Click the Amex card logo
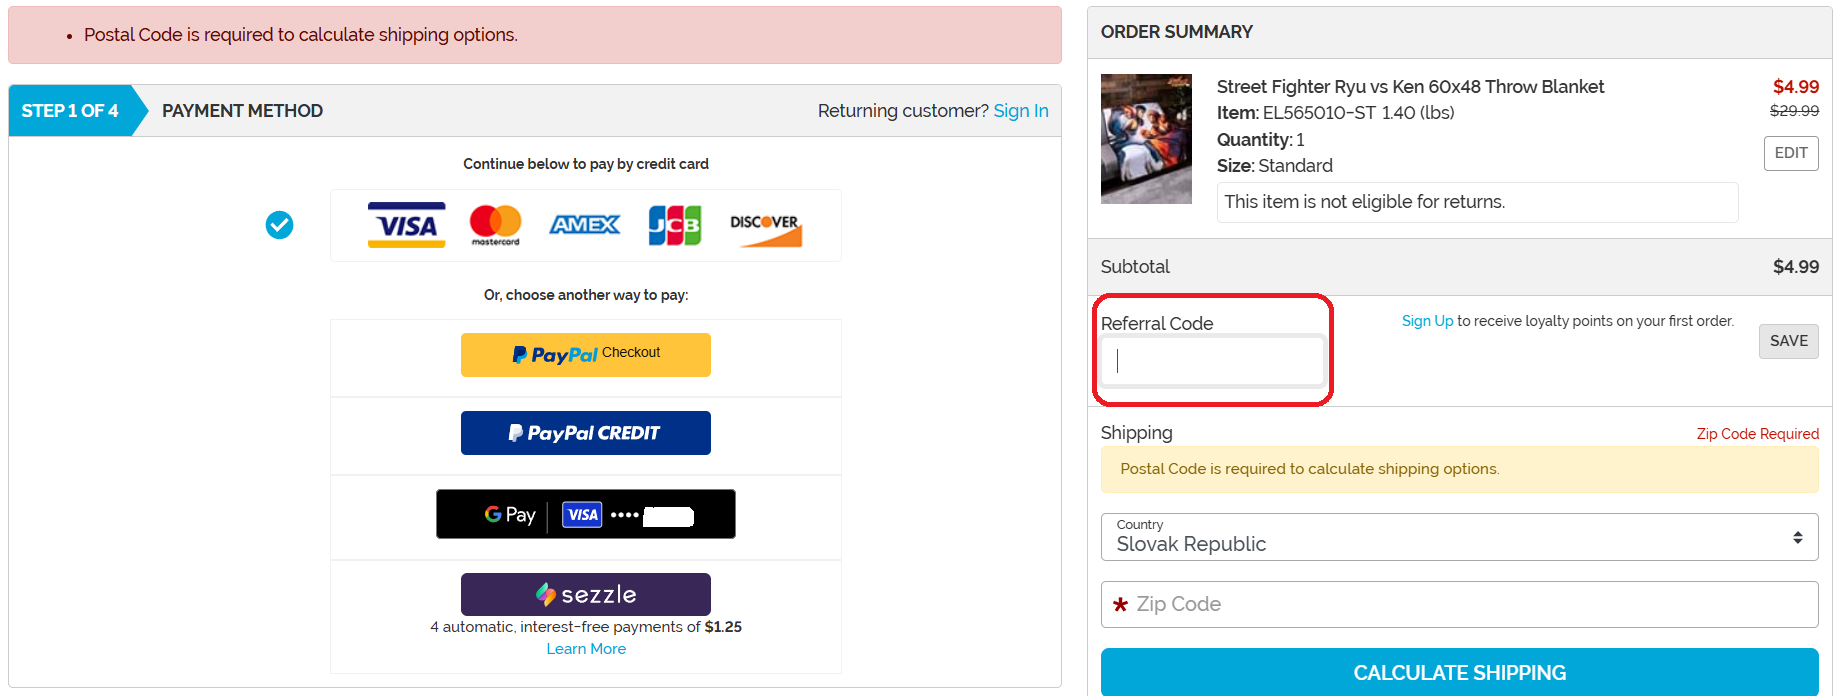 pyautogui.click(x=585, y=225)
